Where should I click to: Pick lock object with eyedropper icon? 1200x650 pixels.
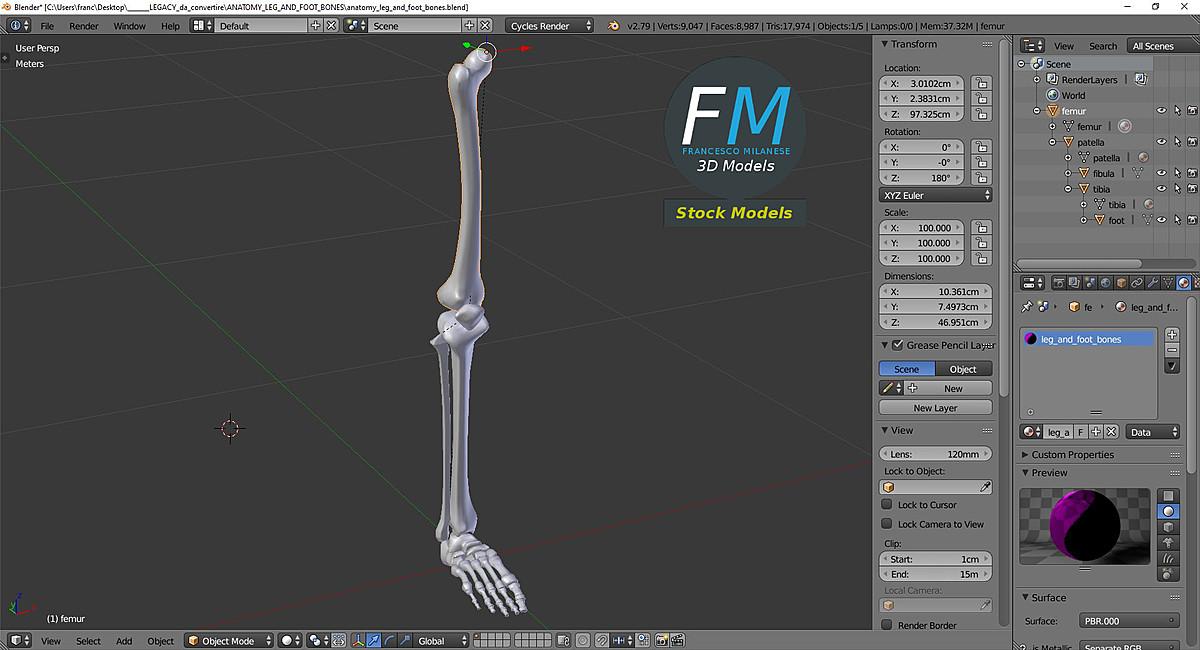(985, 487)
